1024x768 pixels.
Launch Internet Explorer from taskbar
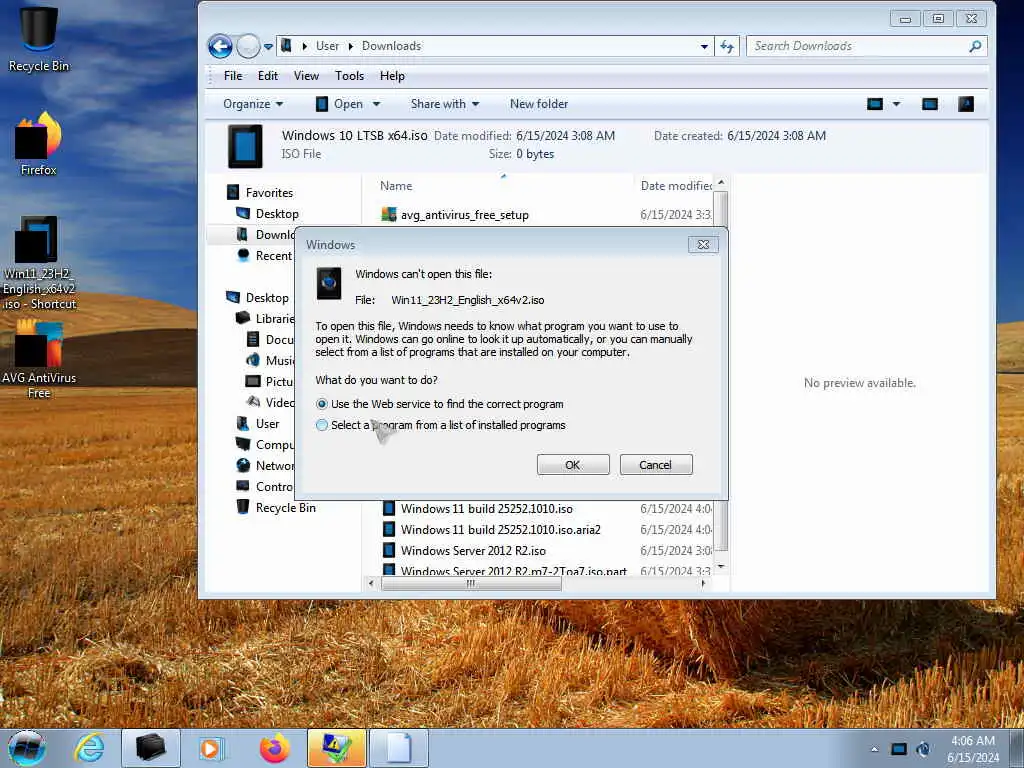click(x=89, y=748)
